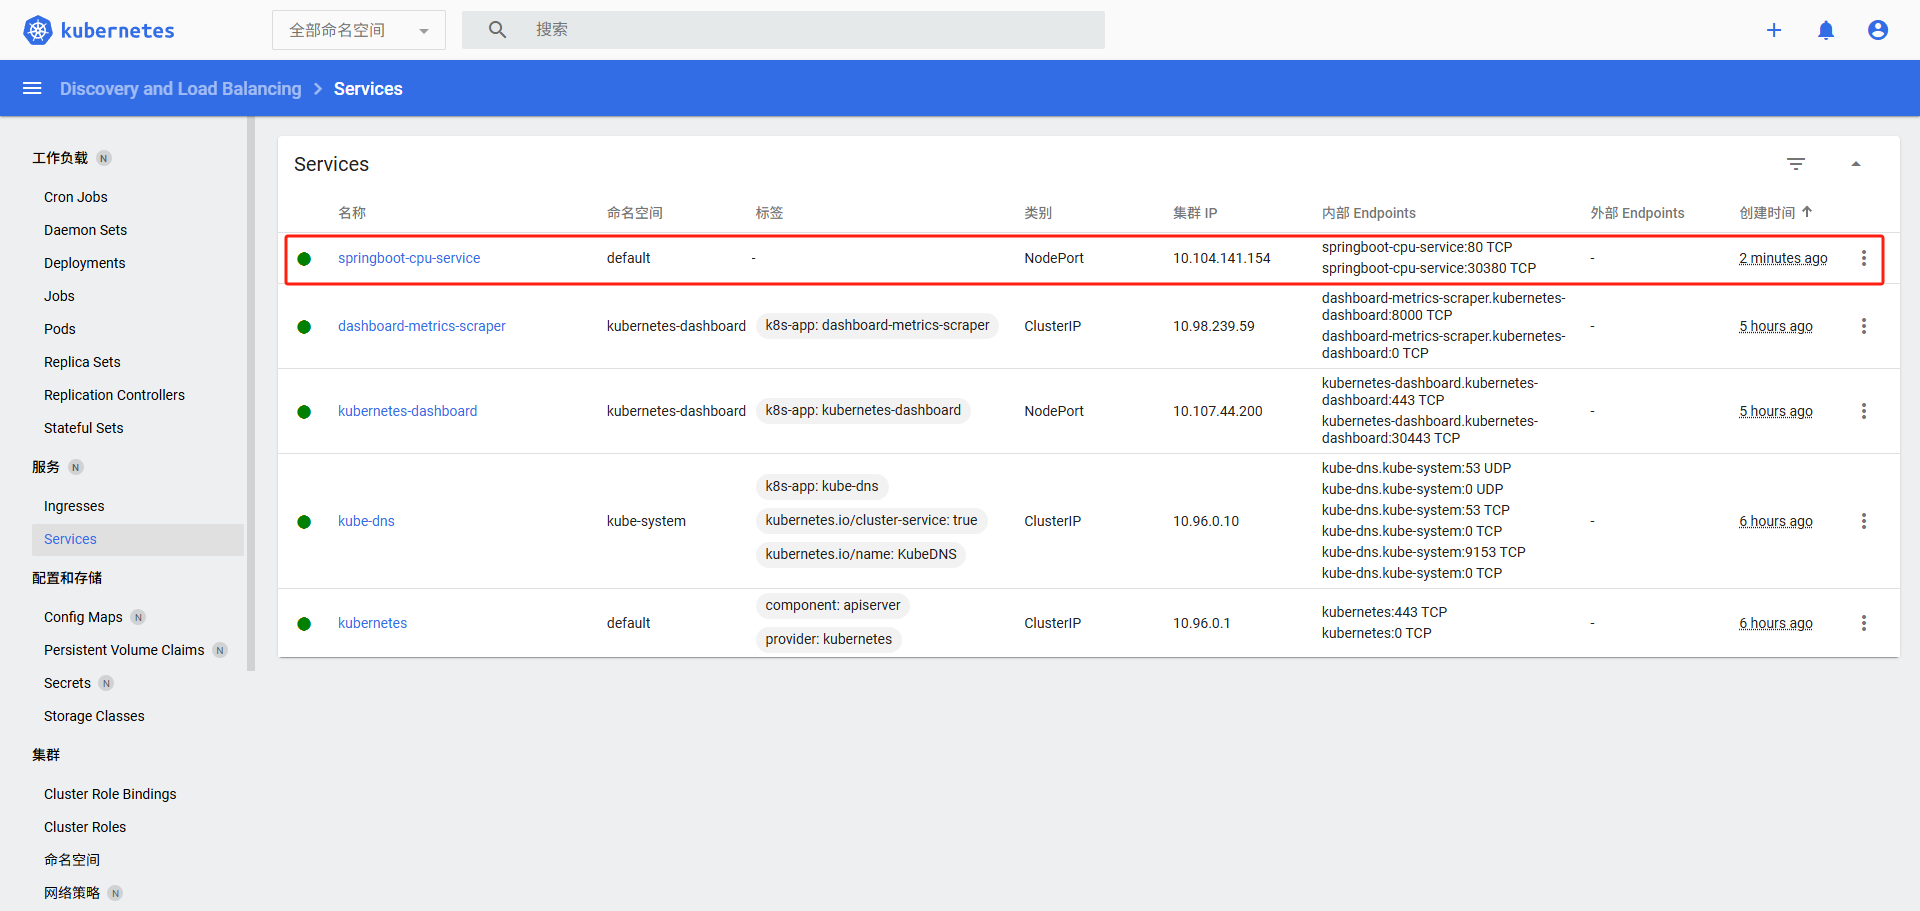
Task: Click status dot of kube-dns
Action: [x=304, y=522]
